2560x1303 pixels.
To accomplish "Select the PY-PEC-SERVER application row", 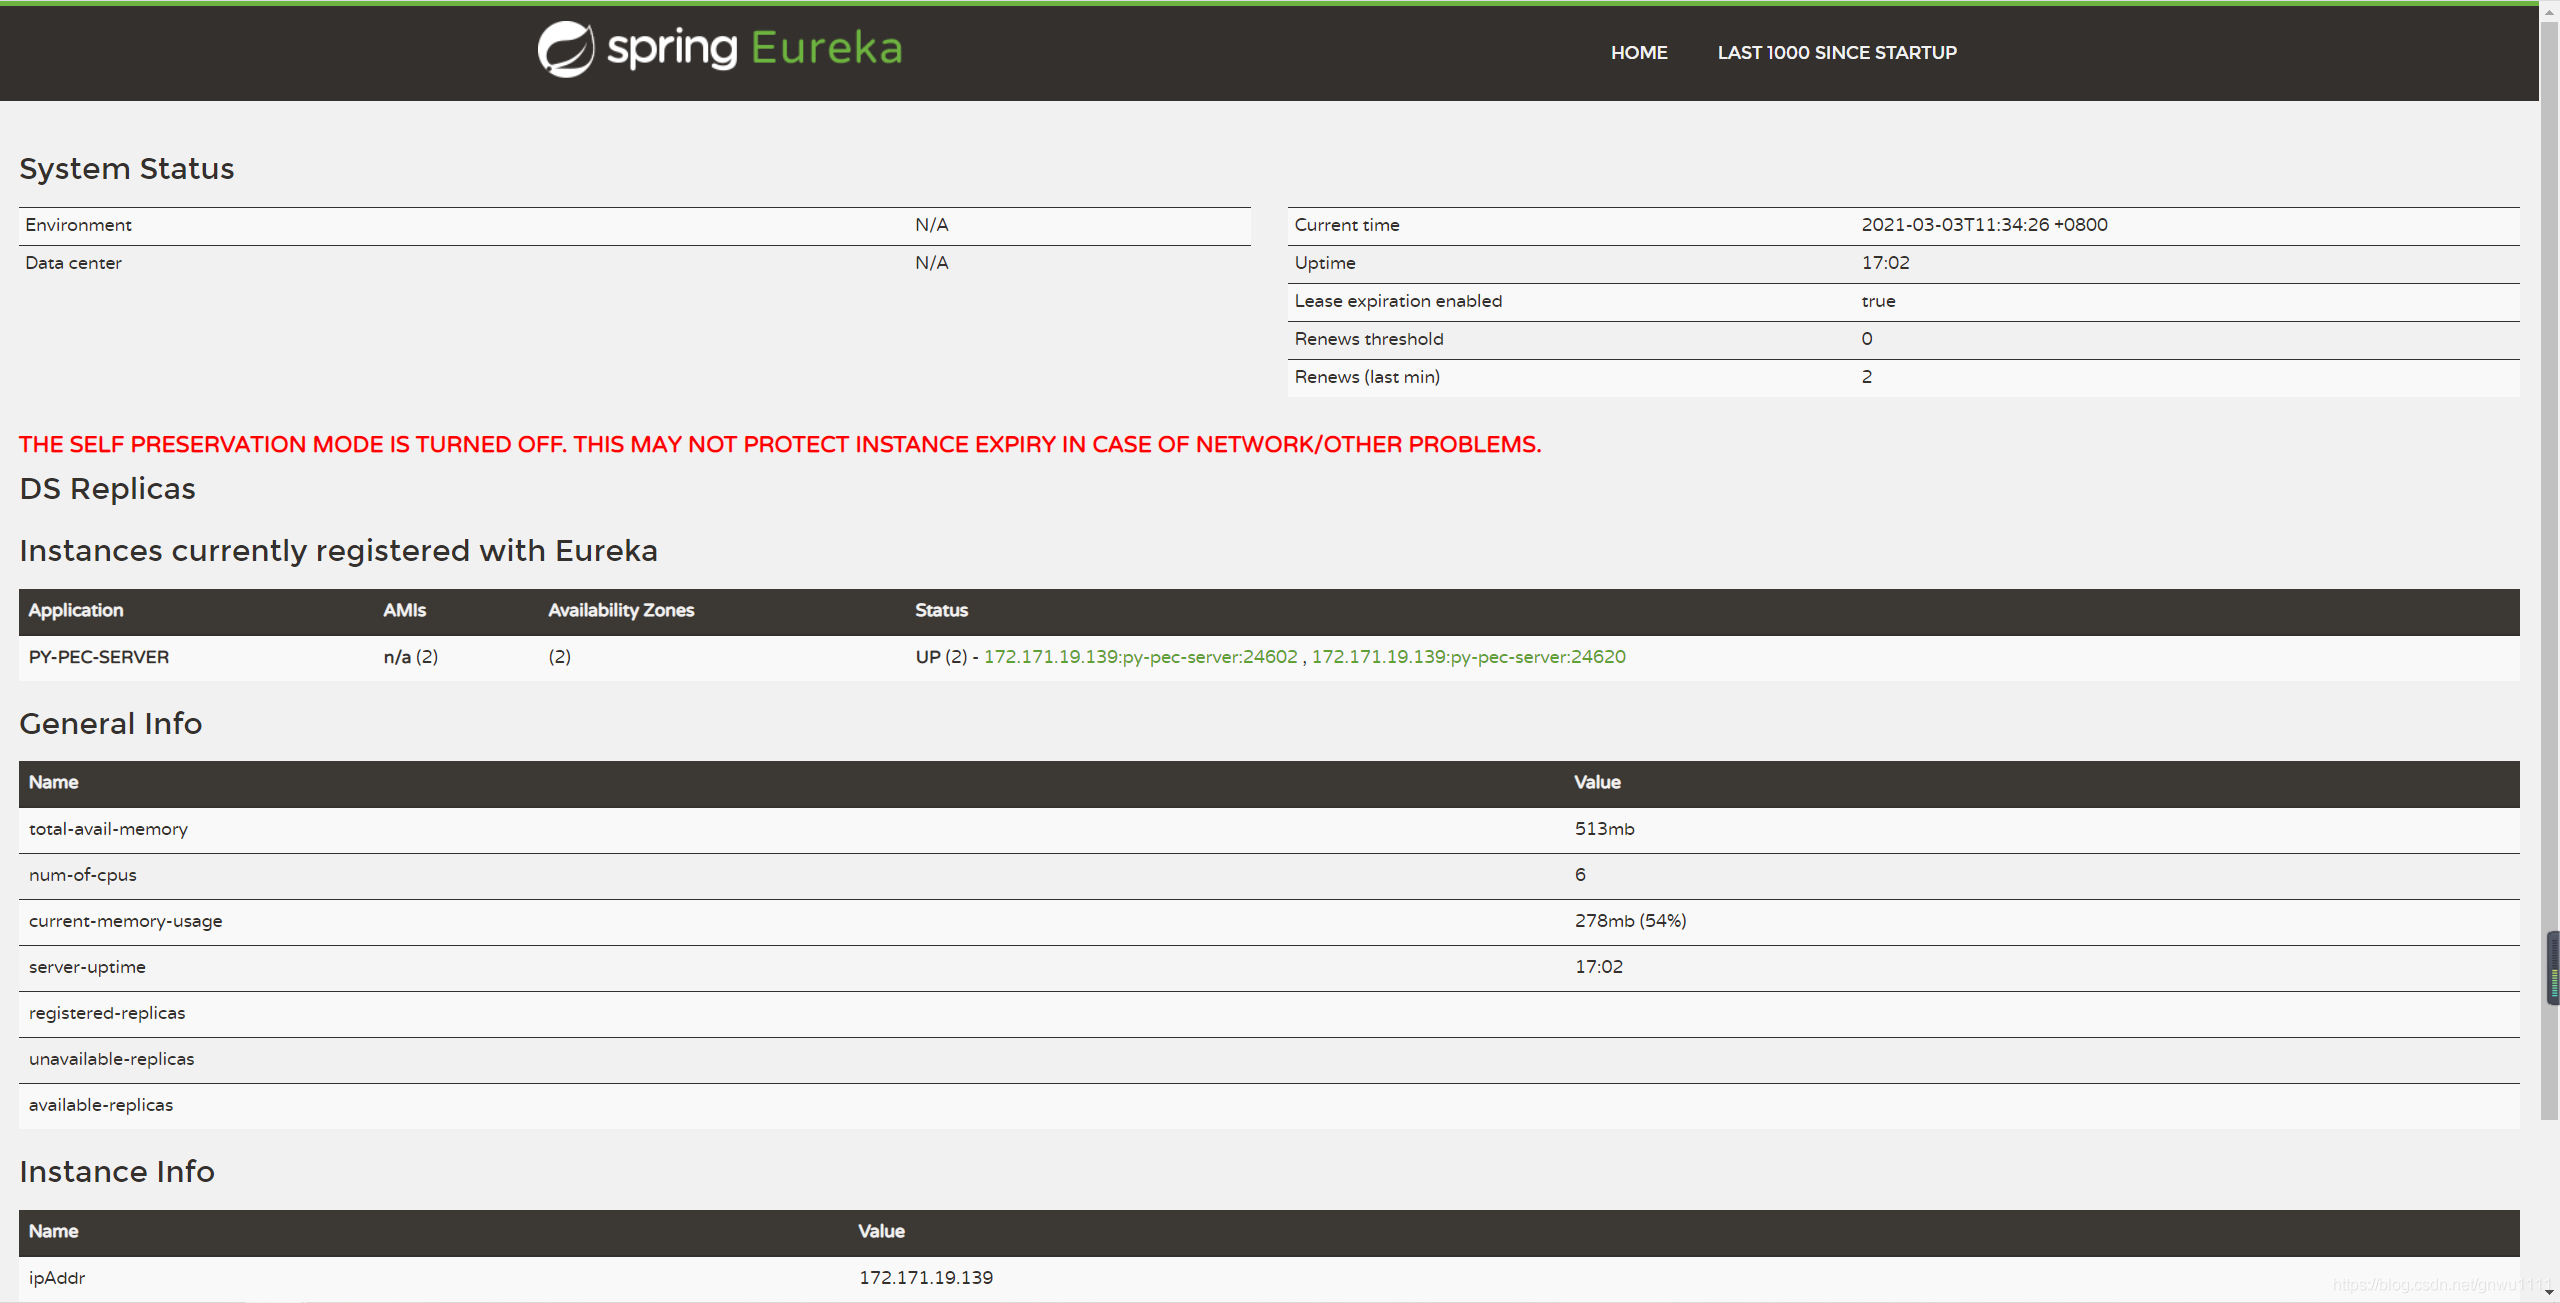I will pos(98,657).
